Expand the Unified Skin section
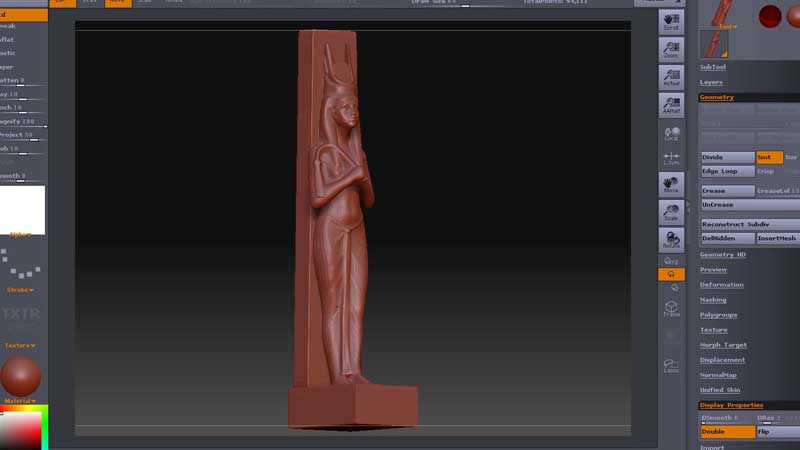Screen dimensions: 800x450 [720, 390]
